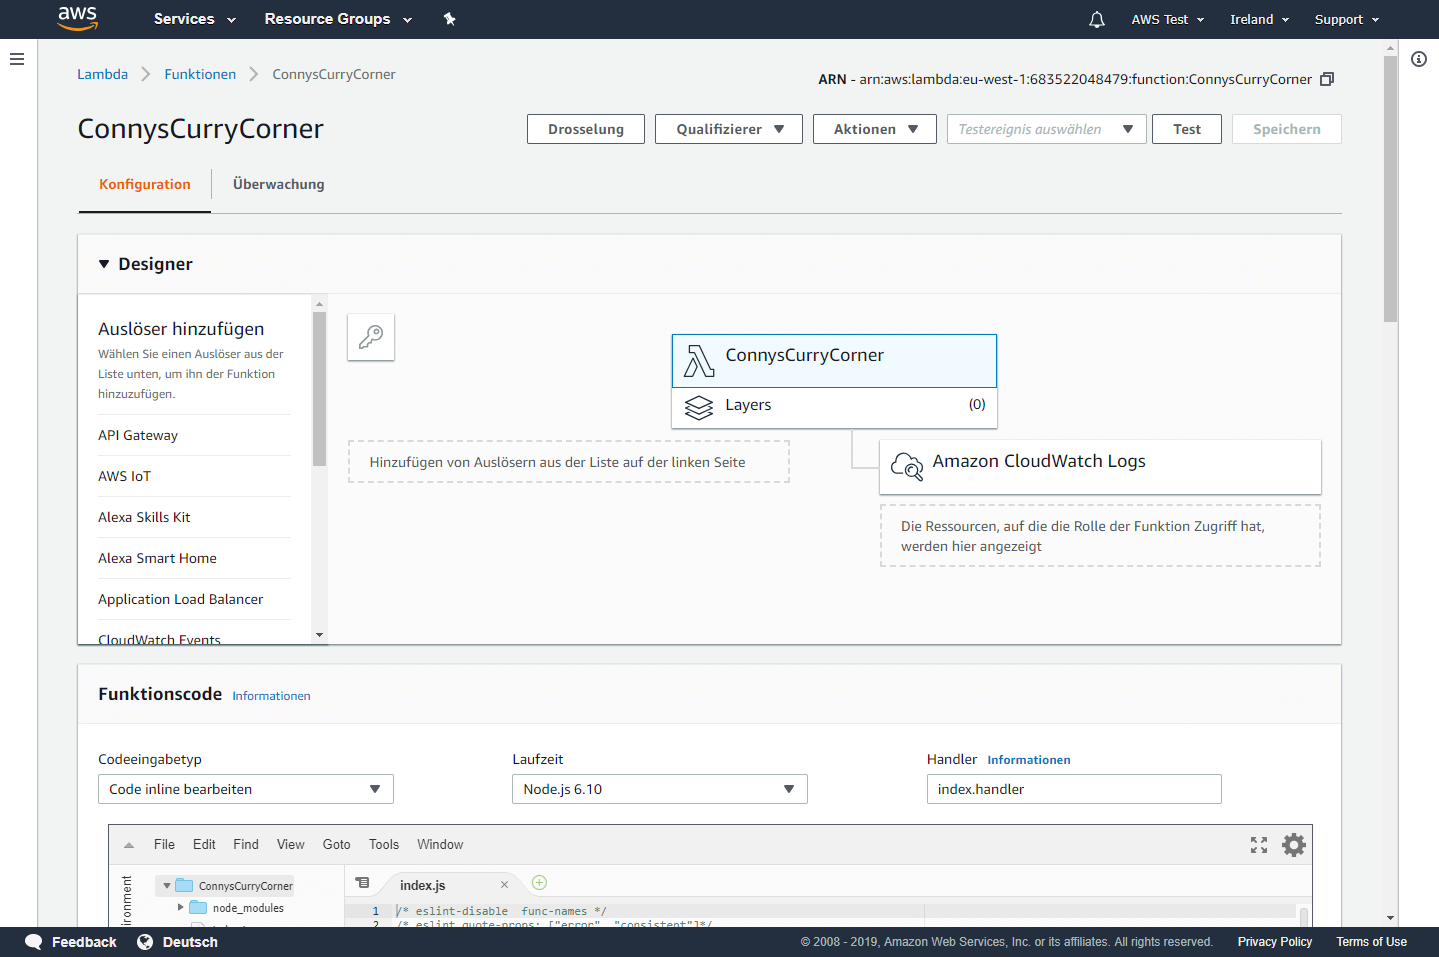Click the Handler input field
1439x957 pixels.
(1074, 789)
